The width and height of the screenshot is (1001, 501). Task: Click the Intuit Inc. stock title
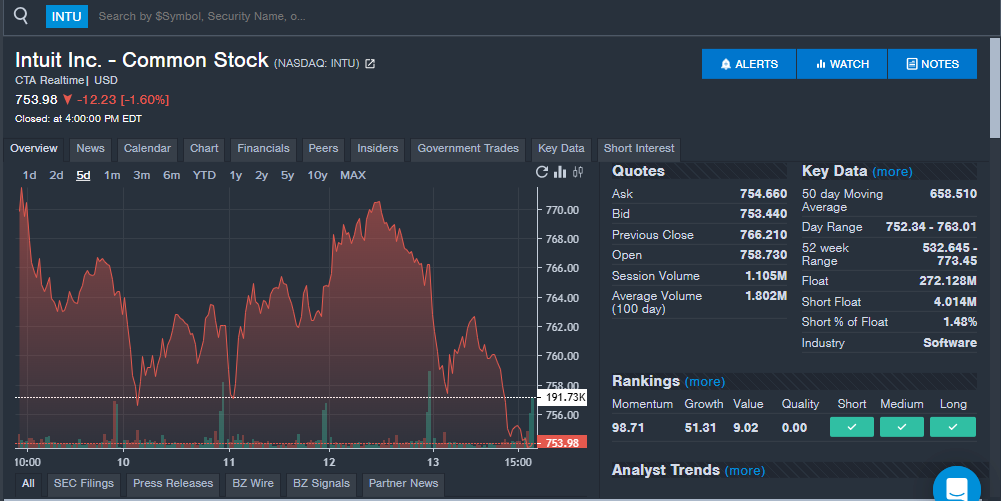click(x=142, y=60)
